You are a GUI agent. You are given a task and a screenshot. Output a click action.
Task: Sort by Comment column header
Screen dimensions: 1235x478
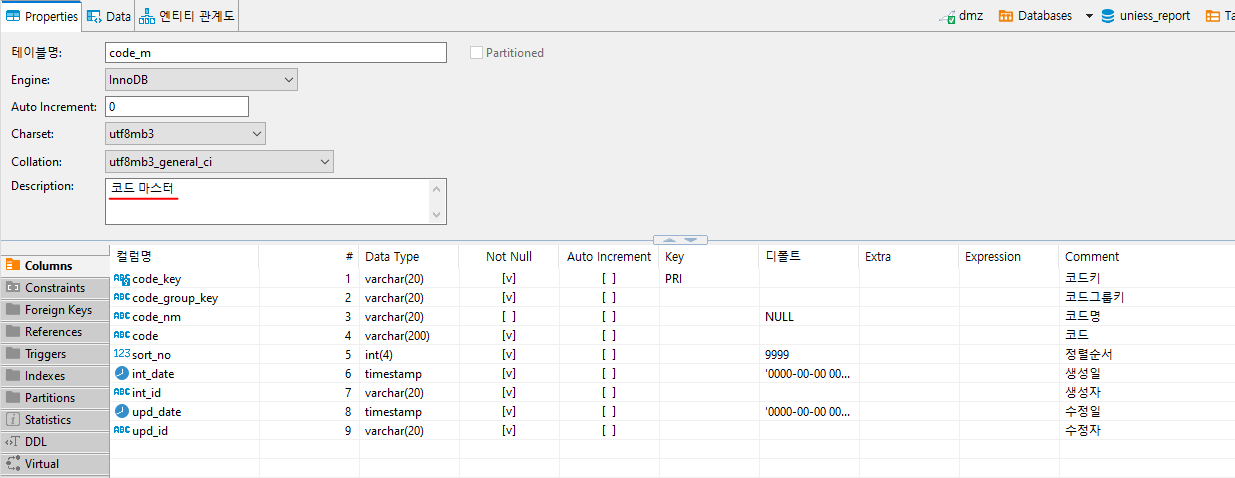tap(1149, 257)
